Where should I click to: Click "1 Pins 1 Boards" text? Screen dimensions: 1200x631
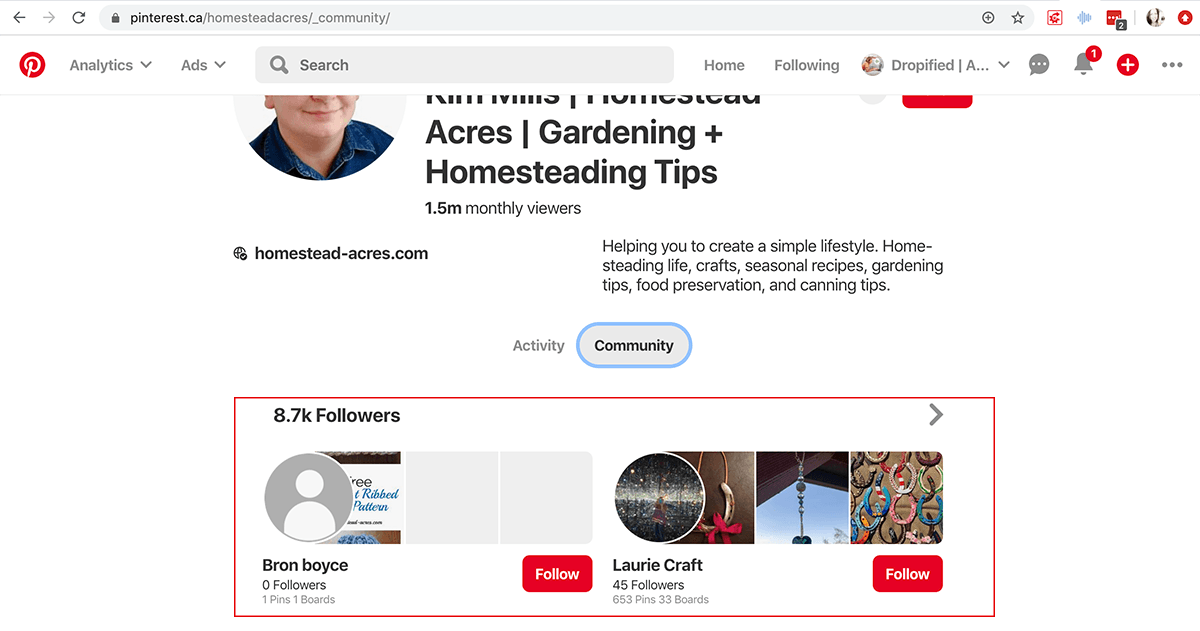click(298, 600)
